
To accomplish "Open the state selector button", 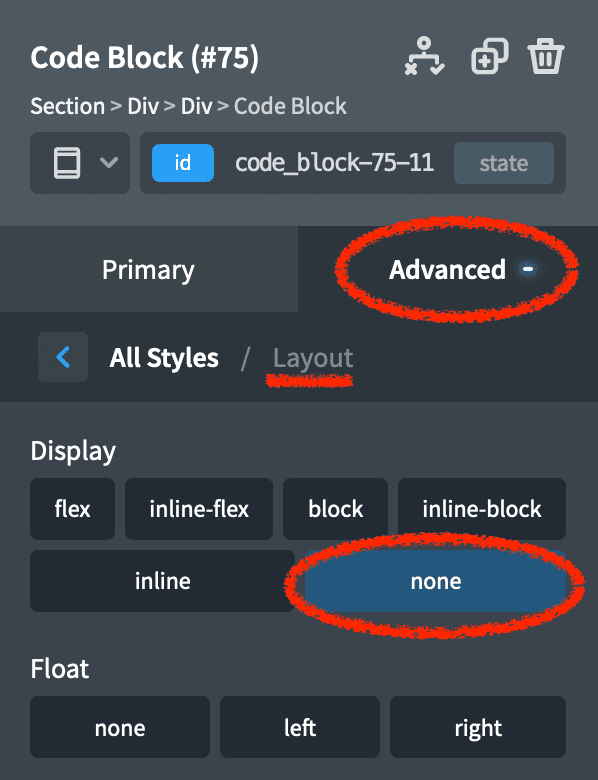I will [503, 163].
